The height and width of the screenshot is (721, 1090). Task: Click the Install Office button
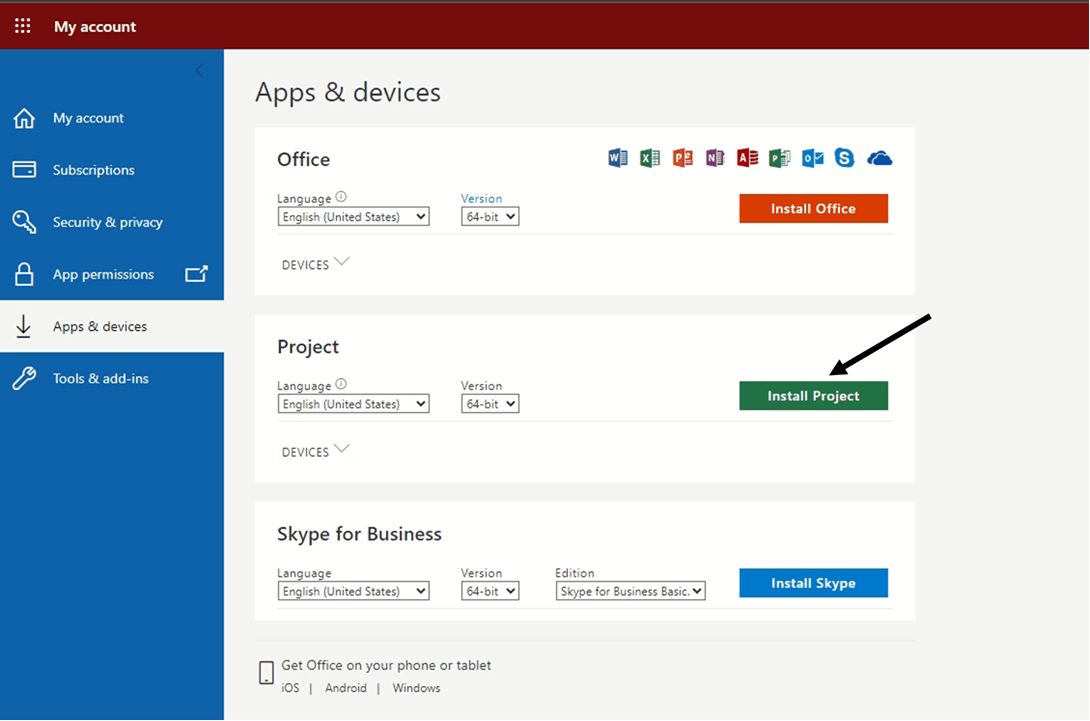point(813,209)
